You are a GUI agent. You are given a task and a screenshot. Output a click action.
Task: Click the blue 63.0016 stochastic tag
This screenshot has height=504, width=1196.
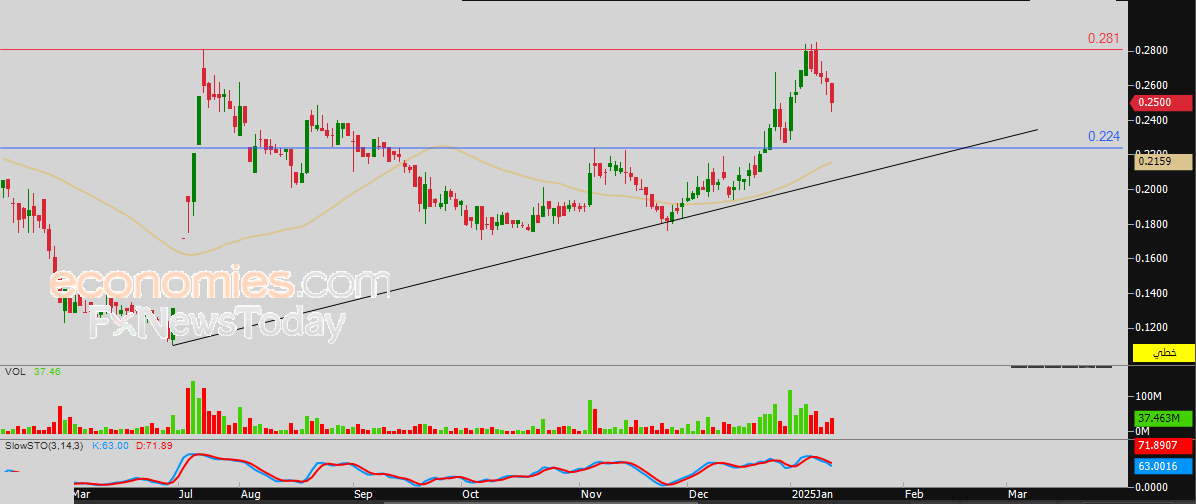(x=1161, y=466)
